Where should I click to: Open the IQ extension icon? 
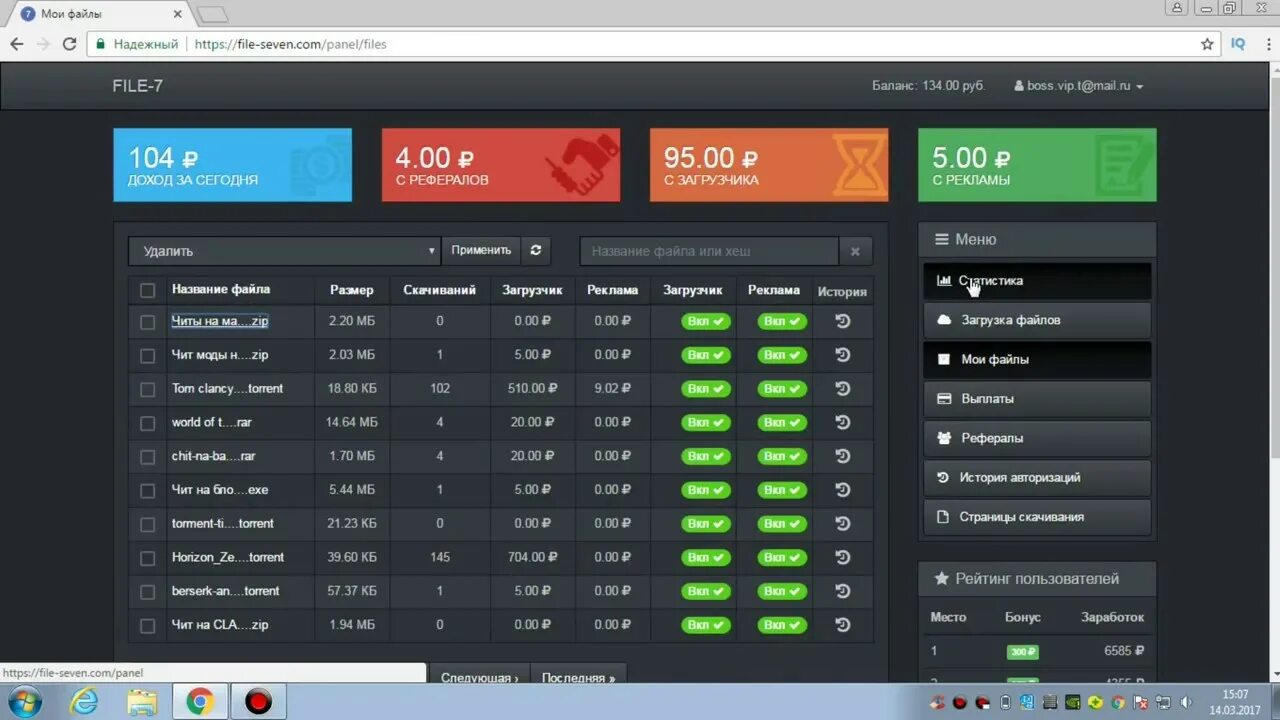[1237, 44]
